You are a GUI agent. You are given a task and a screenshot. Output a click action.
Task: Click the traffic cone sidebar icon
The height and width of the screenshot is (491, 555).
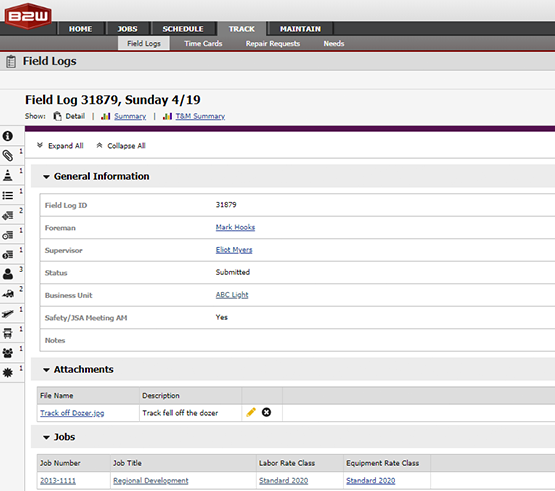click(x=8, y=175)
